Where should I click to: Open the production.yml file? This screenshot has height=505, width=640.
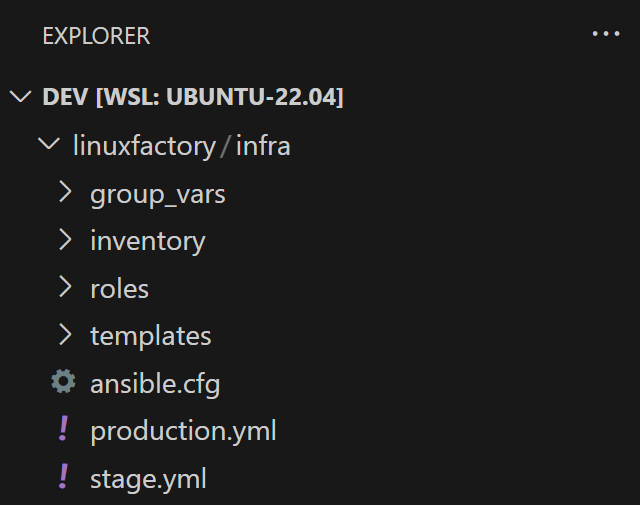click(183, 431)
